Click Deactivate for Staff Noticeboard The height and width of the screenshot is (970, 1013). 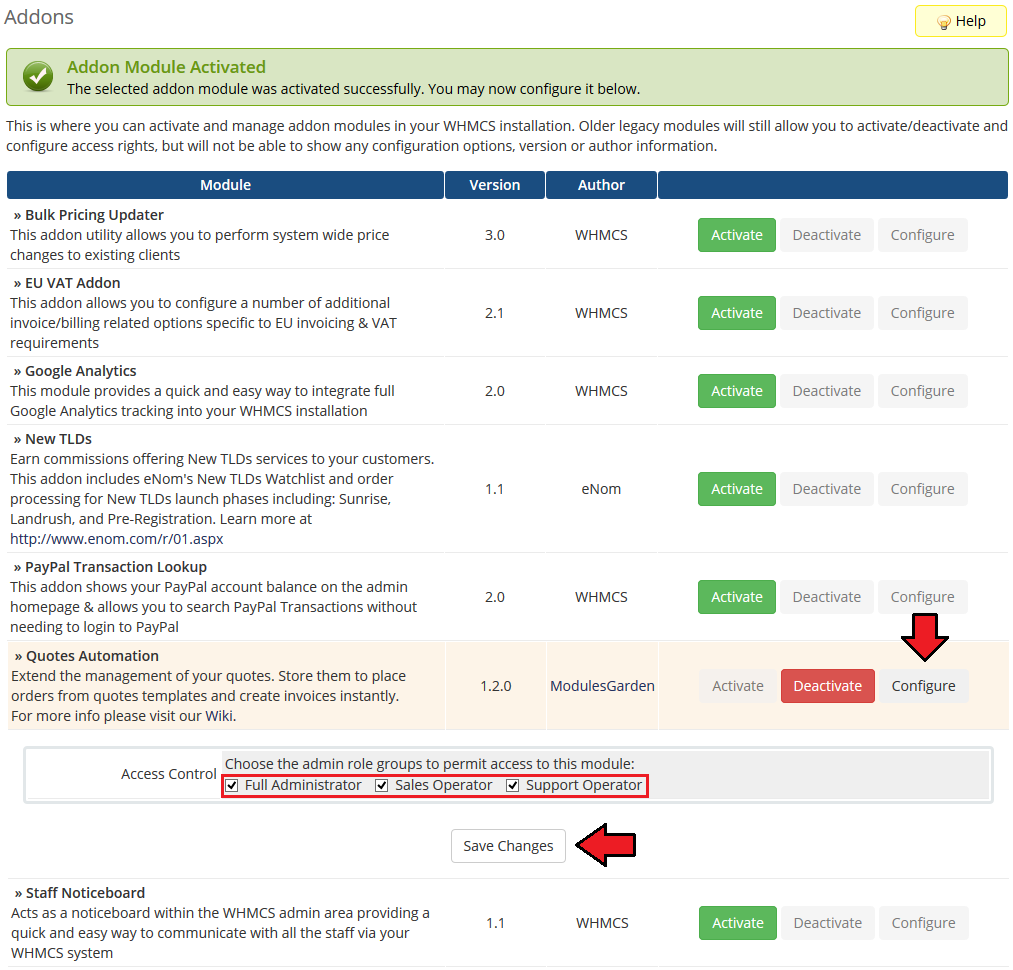pyautogui.click(x=828, y=923)
